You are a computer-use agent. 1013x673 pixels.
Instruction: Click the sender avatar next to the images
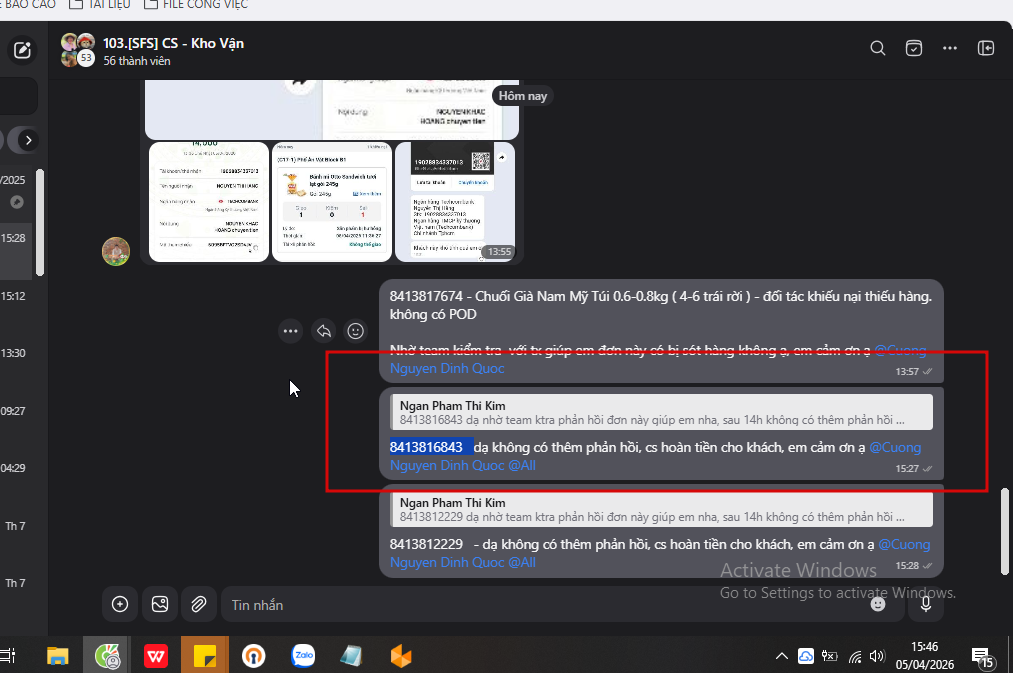tap(116, 251)
